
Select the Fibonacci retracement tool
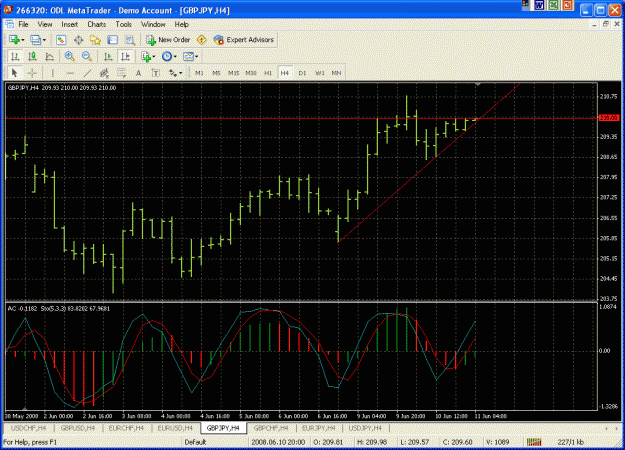[x=121, y=73]
